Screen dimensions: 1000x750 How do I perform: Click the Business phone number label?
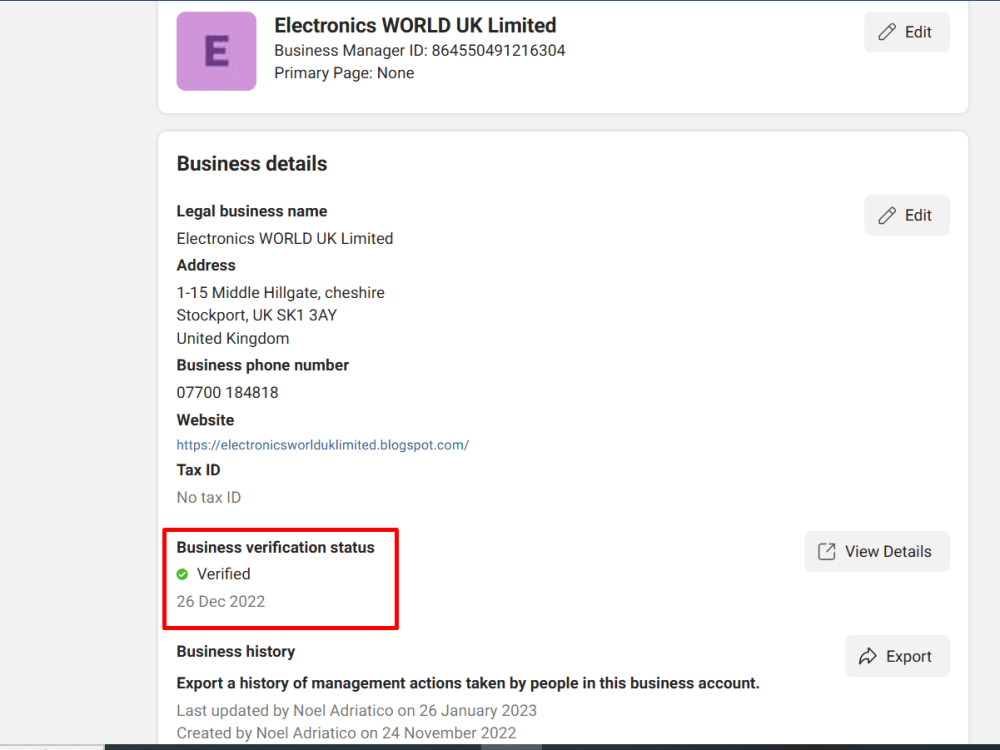point(263,365)
